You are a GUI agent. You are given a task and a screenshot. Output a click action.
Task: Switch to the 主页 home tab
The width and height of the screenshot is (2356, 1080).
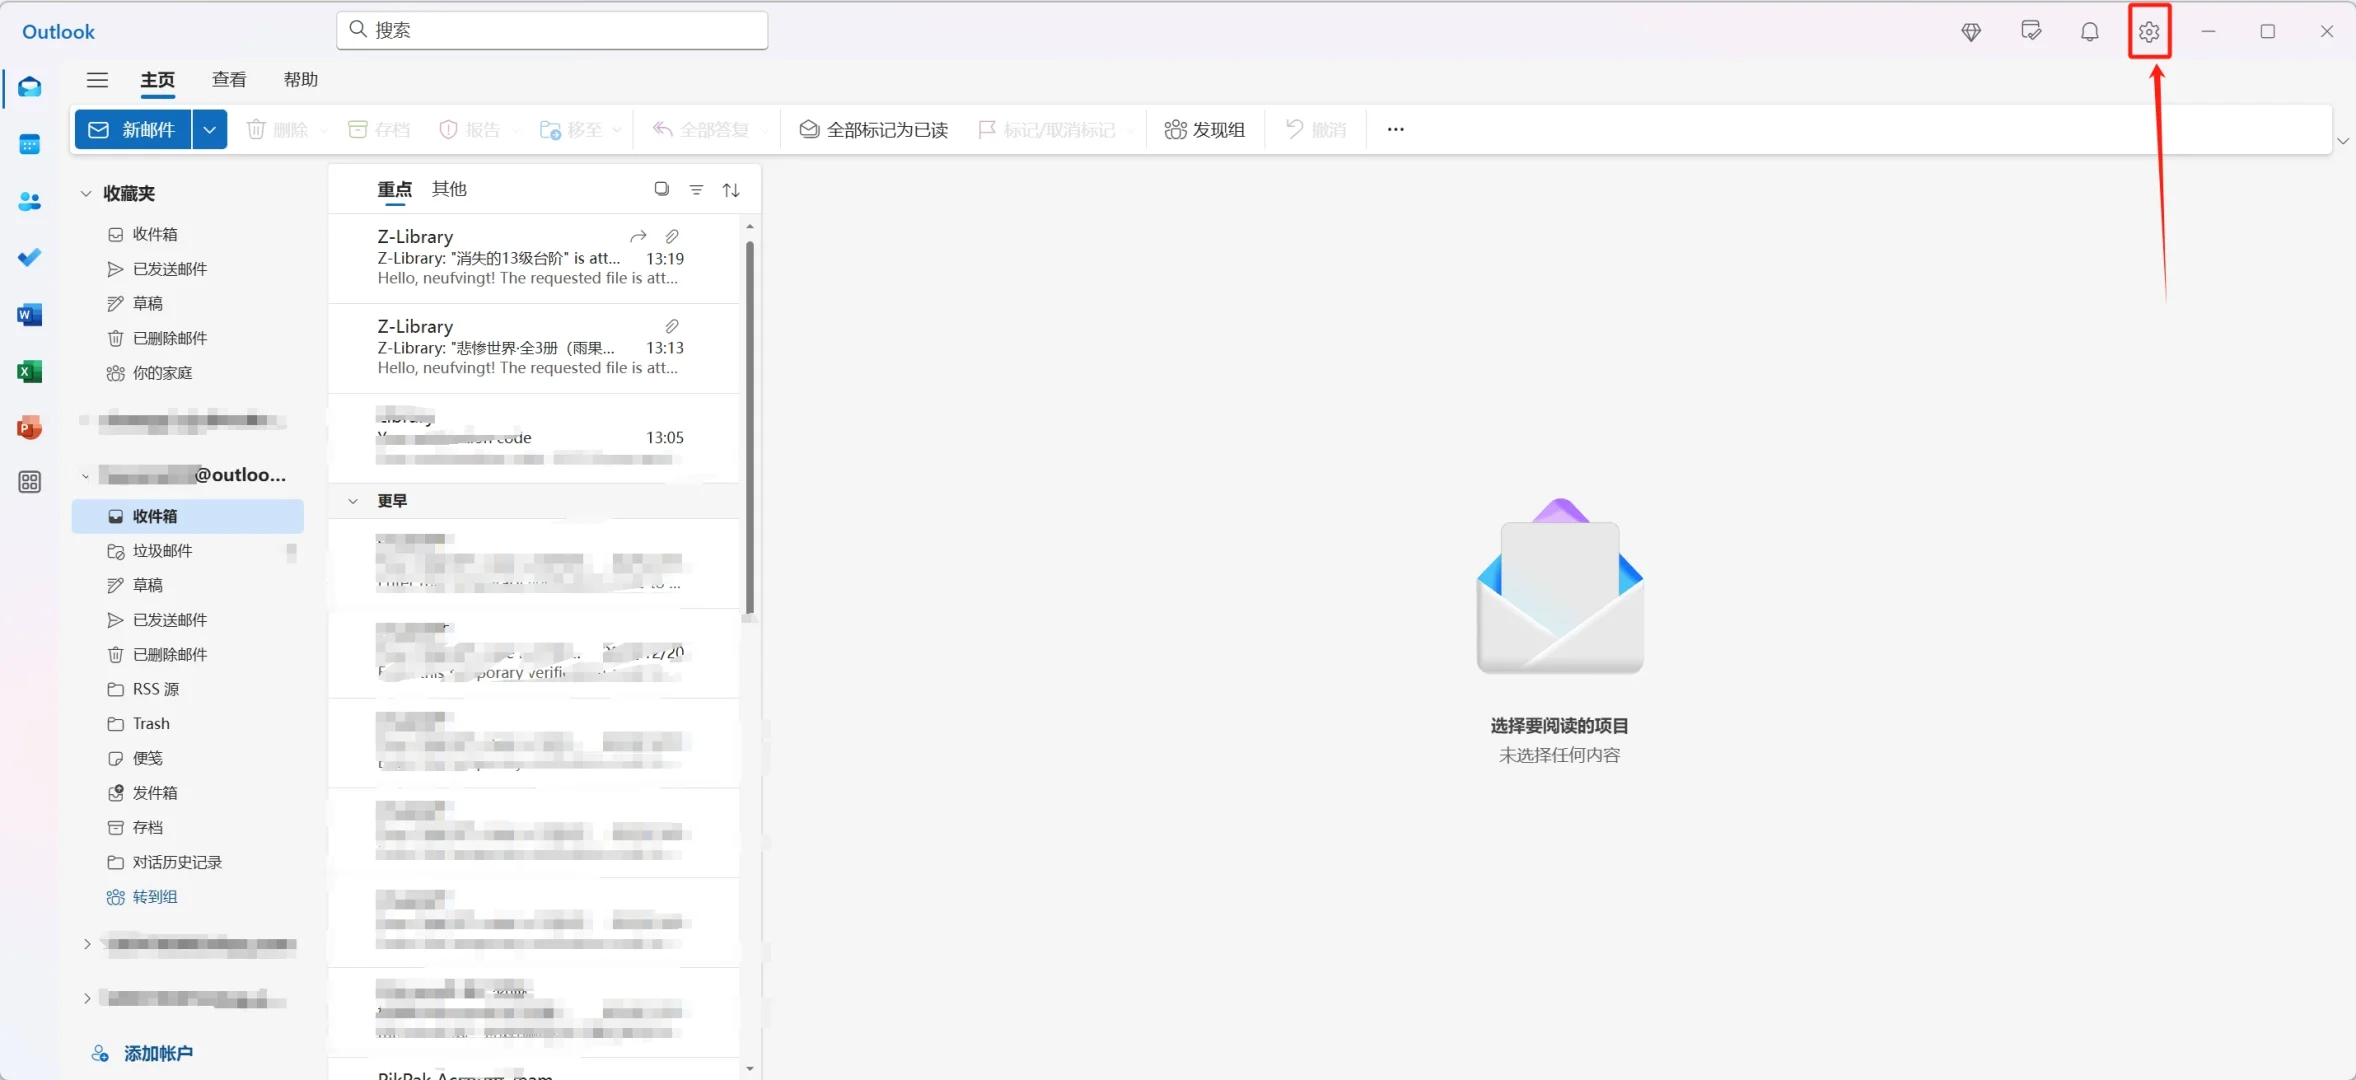pyautogui.click(x=157, y=80)
